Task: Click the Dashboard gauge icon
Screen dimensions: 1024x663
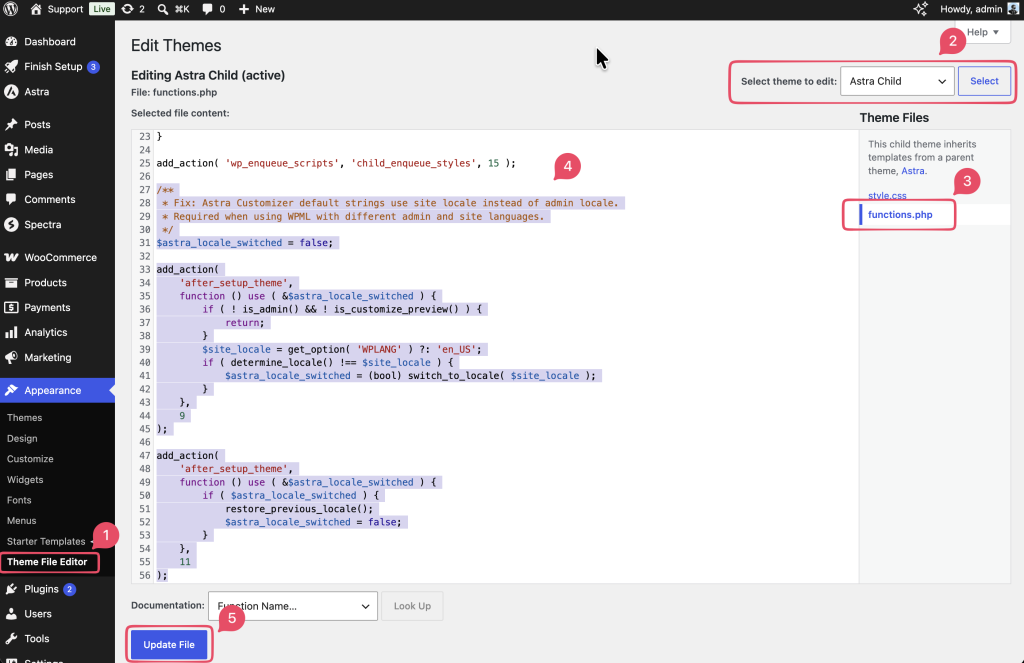Action: [x=11, y=42]
